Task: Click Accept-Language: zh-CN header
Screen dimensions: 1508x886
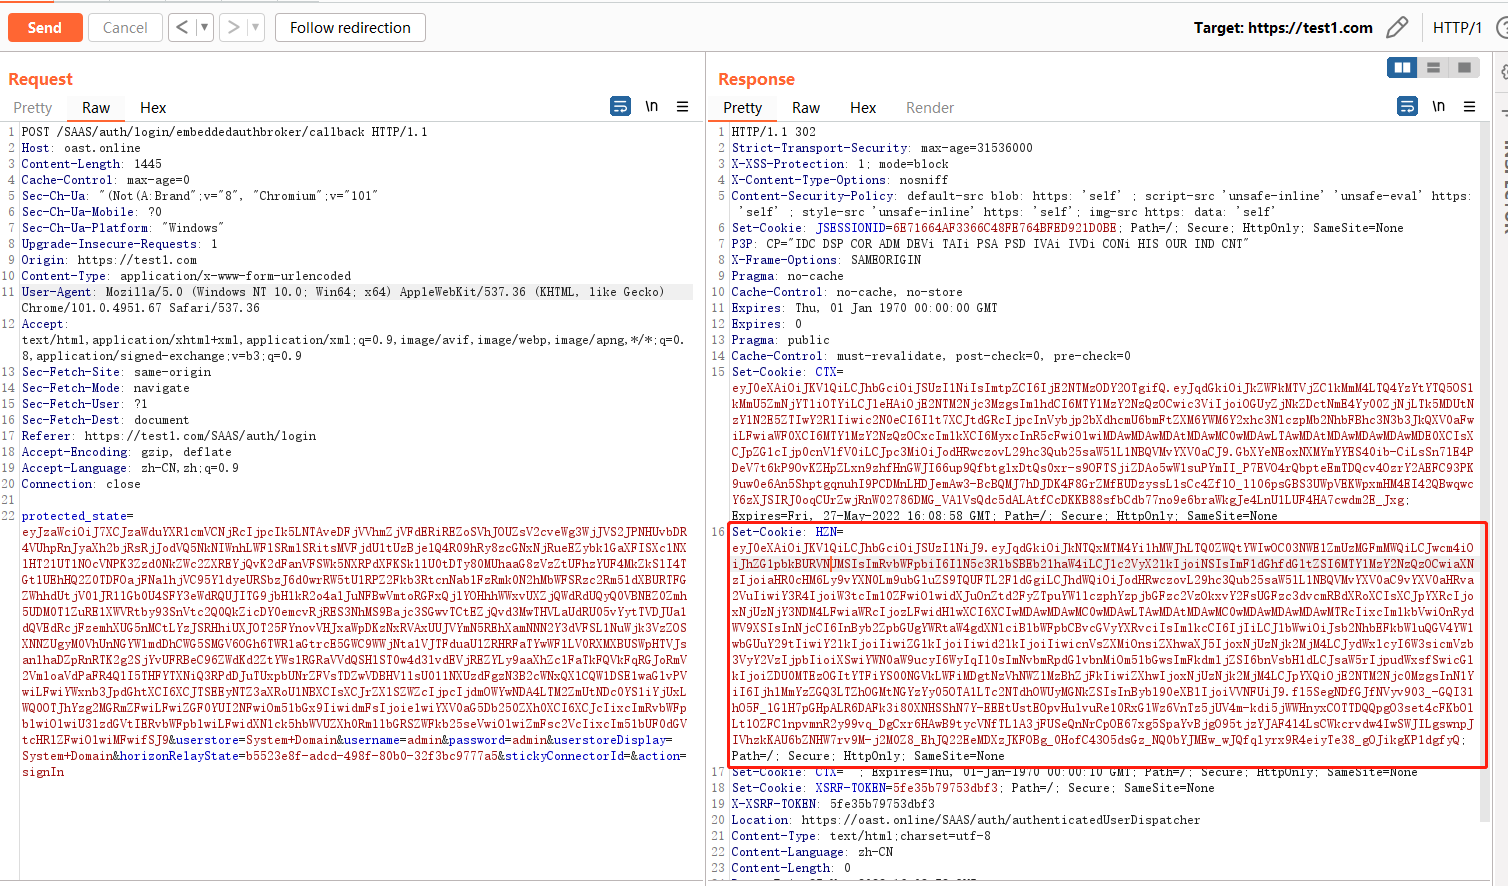Action: (130, 468)
